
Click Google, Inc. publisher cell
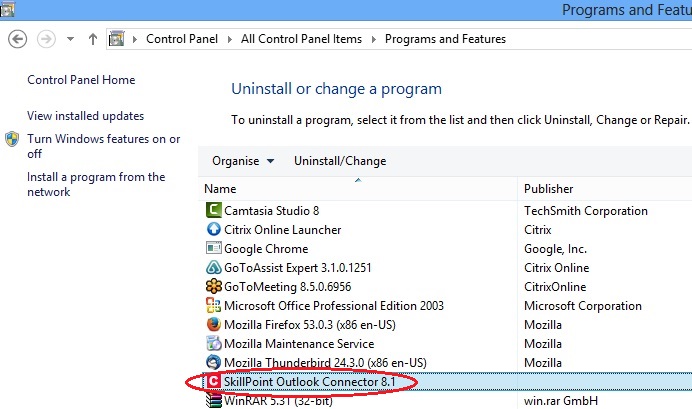tap(555, 249)
